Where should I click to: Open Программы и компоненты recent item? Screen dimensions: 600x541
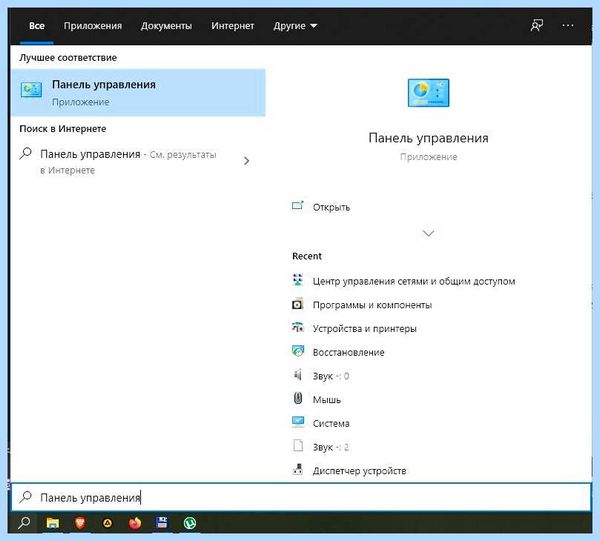372,305
